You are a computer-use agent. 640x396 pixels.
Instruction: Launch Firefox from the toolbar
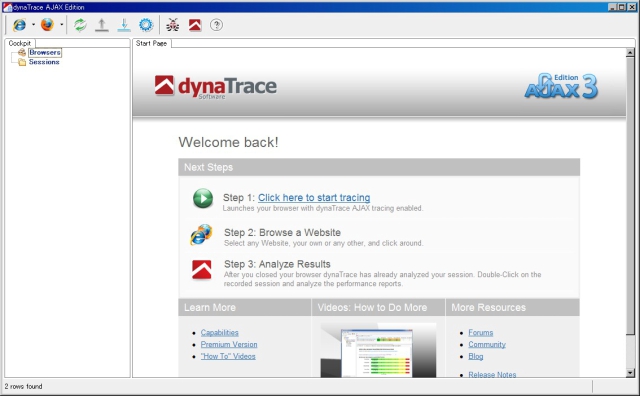47,25
